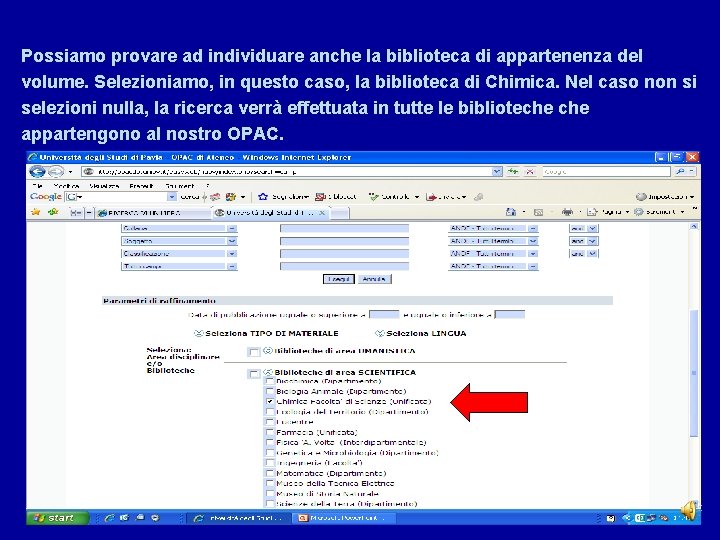Click the RSS feeds icon in the command bar
The image size is (720, 540).
click(x=538, y=212)
